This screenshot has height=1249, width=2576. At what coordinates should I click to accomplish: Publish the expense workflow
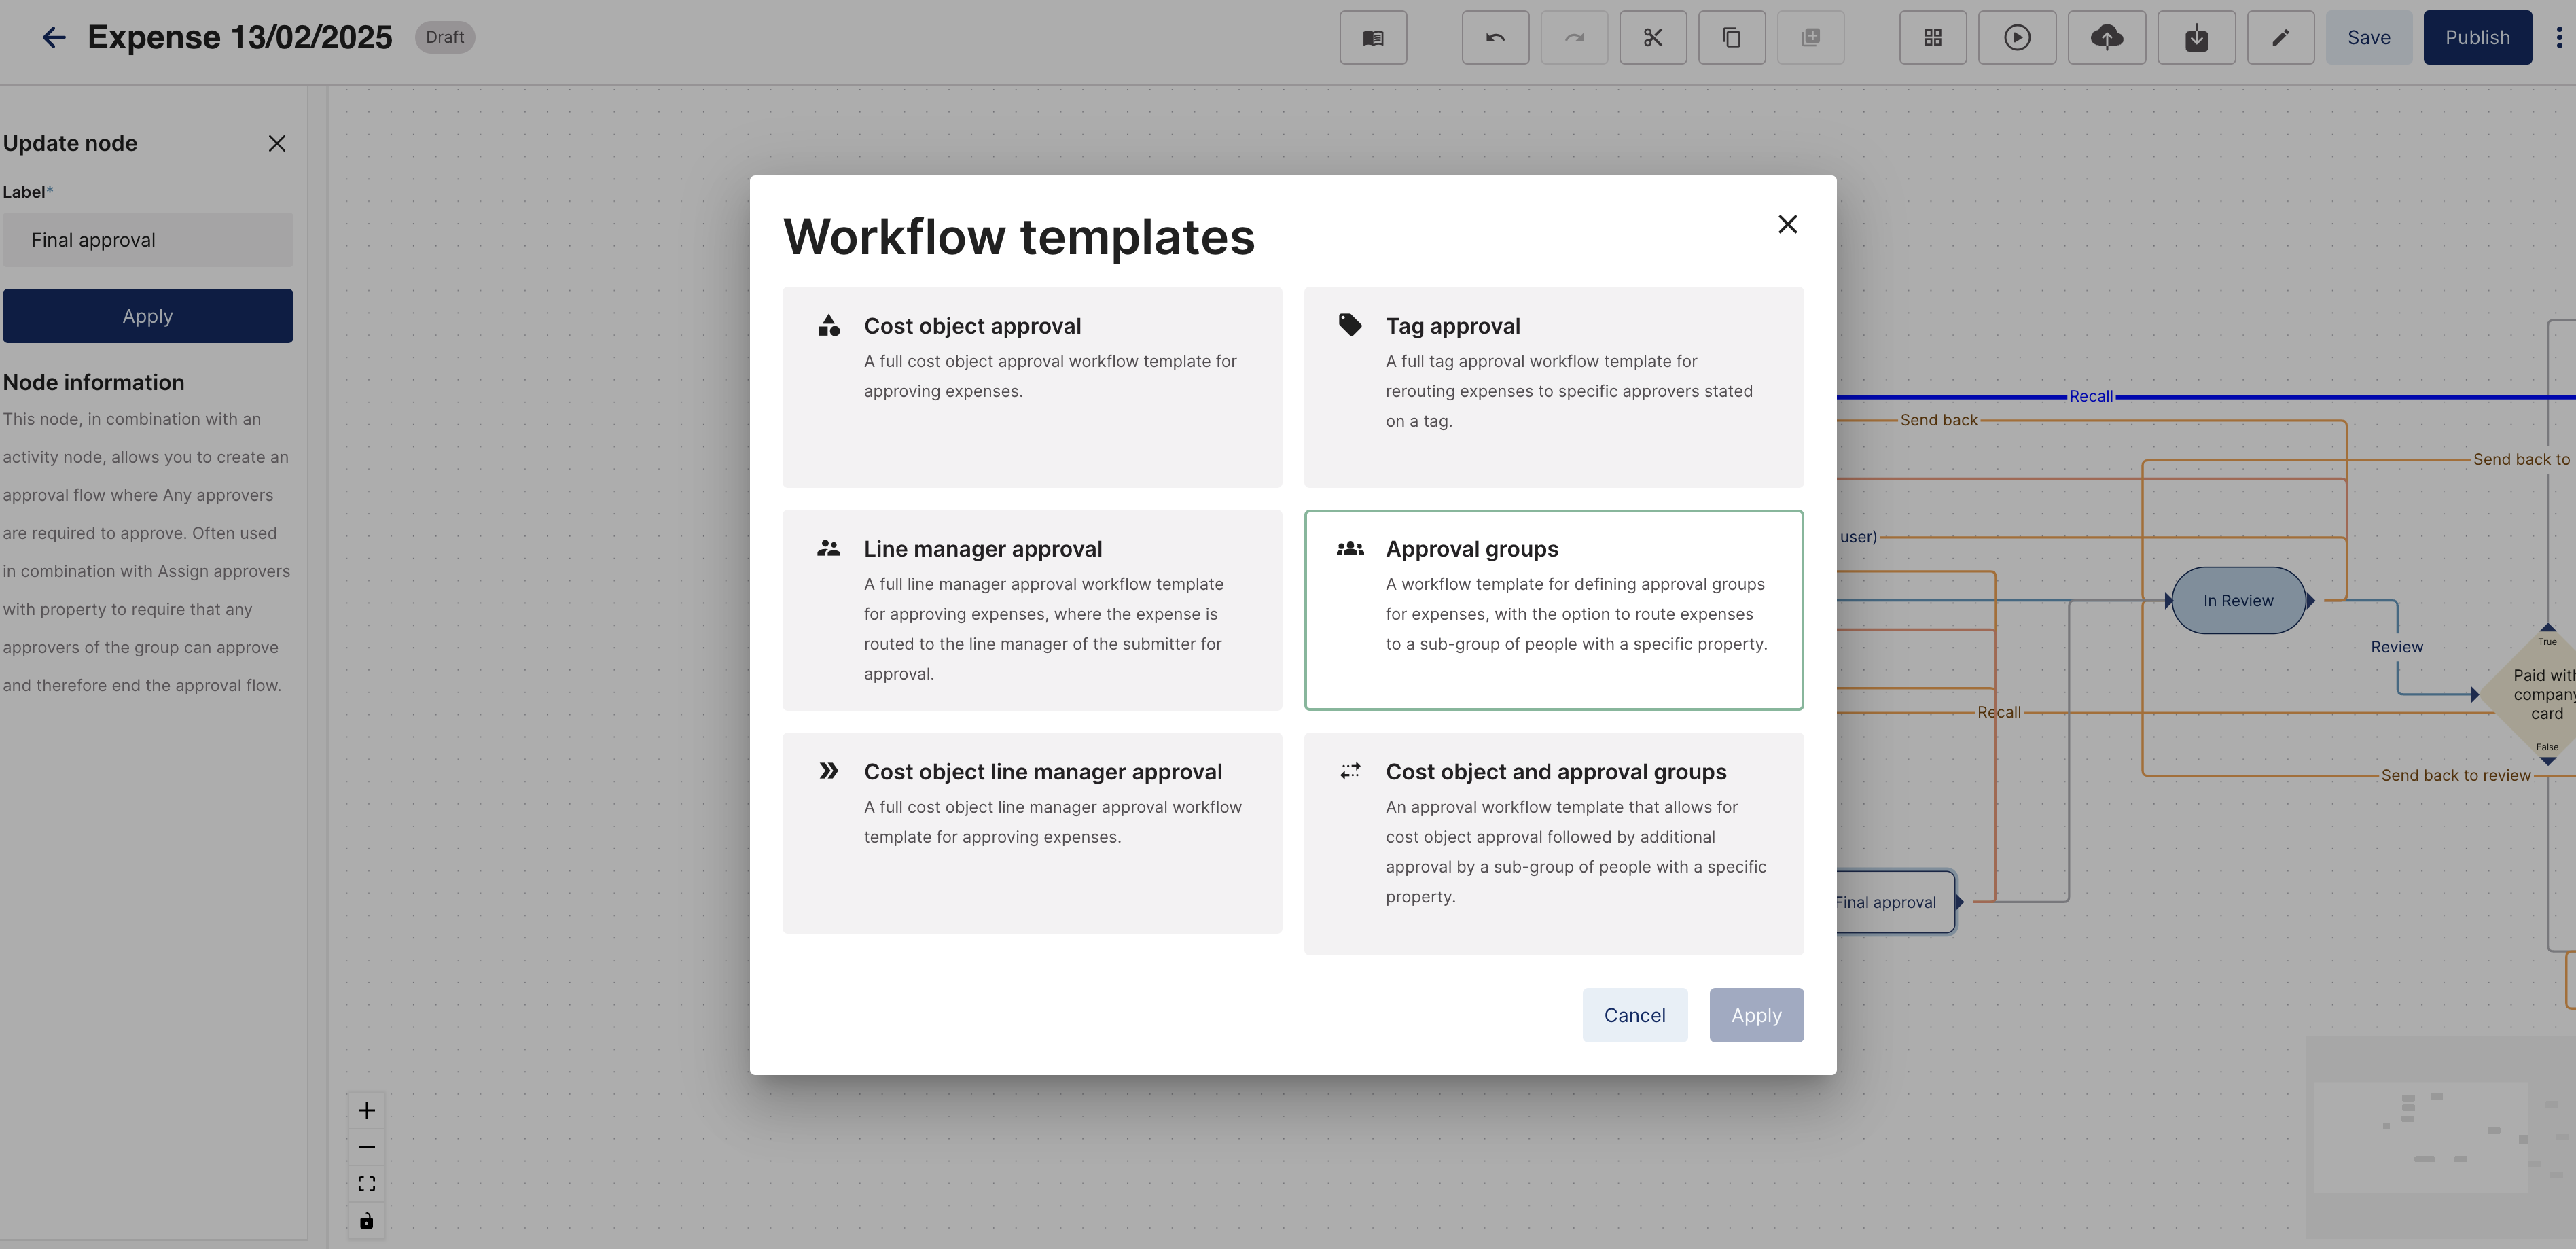pos(2477,38)
